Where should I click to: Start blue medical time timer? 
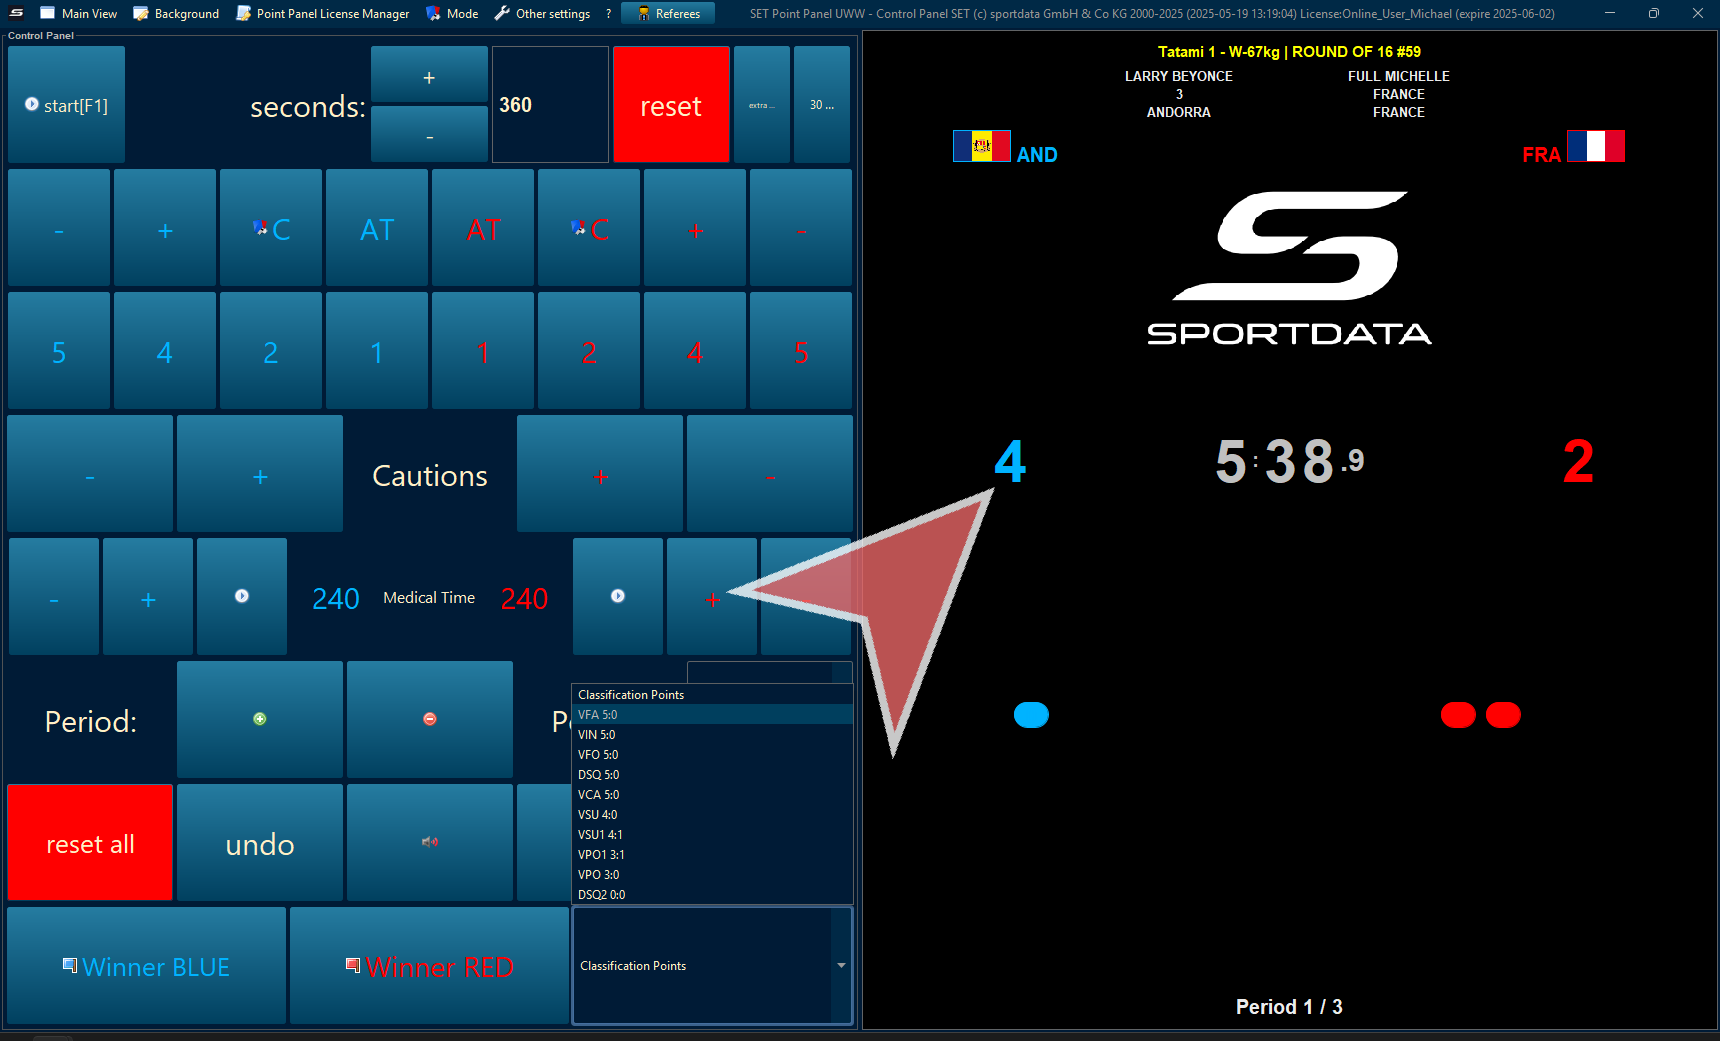click(x=242, y=597)
